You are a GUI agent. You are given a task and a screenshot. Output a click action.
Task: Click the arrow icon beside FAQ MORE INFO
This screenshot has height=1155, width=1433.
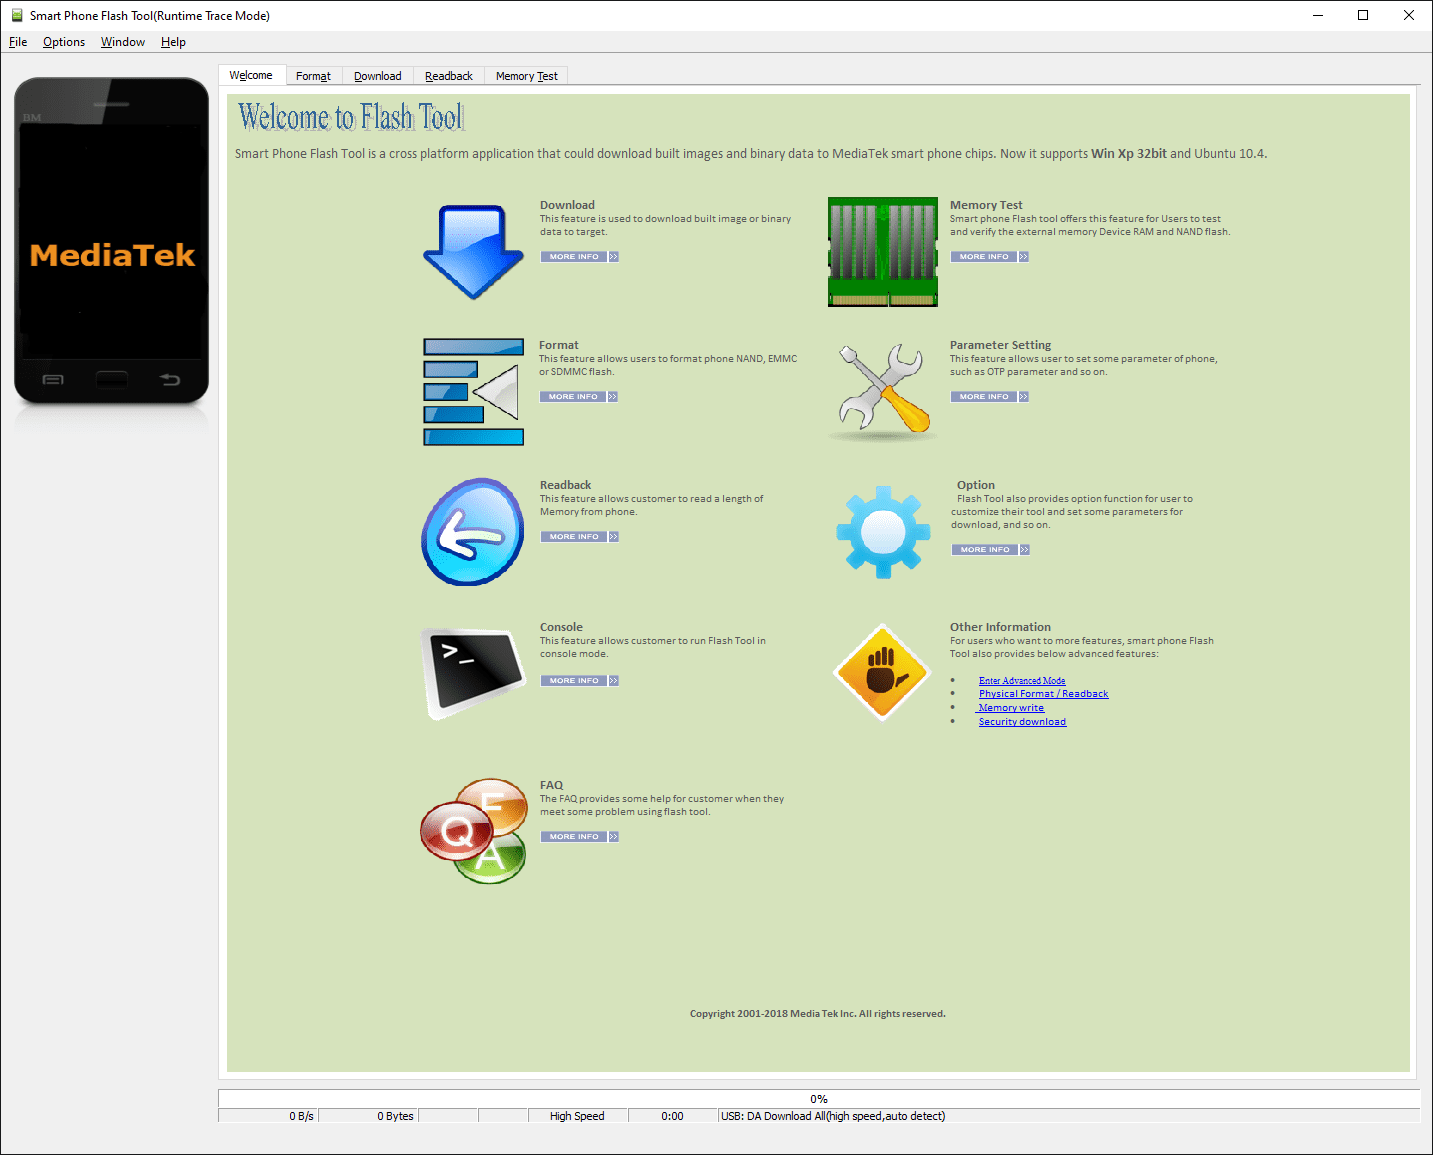pos(614,837)
